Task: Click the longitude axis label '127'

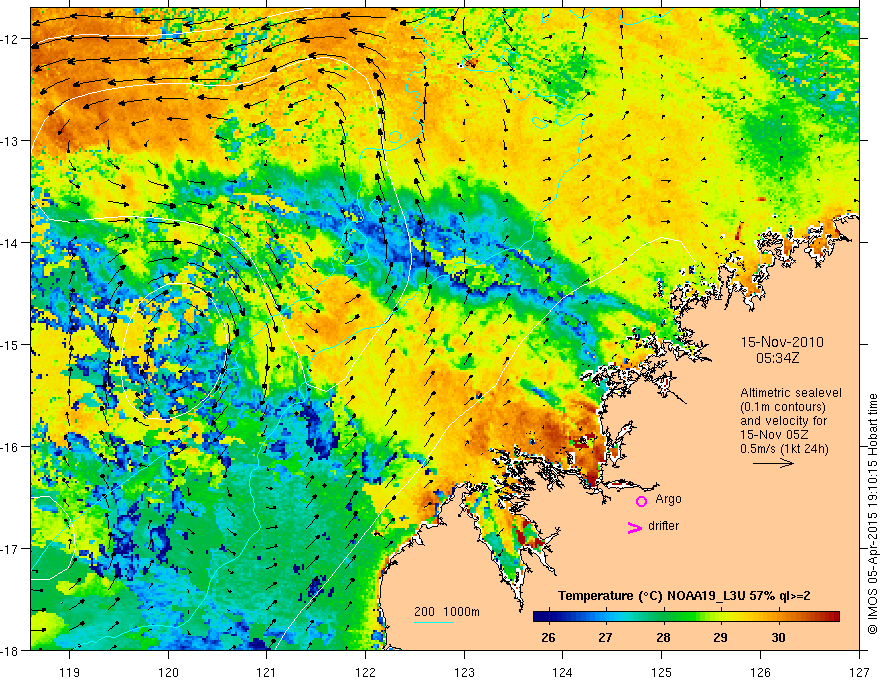Action: click(x=859, y=672)
